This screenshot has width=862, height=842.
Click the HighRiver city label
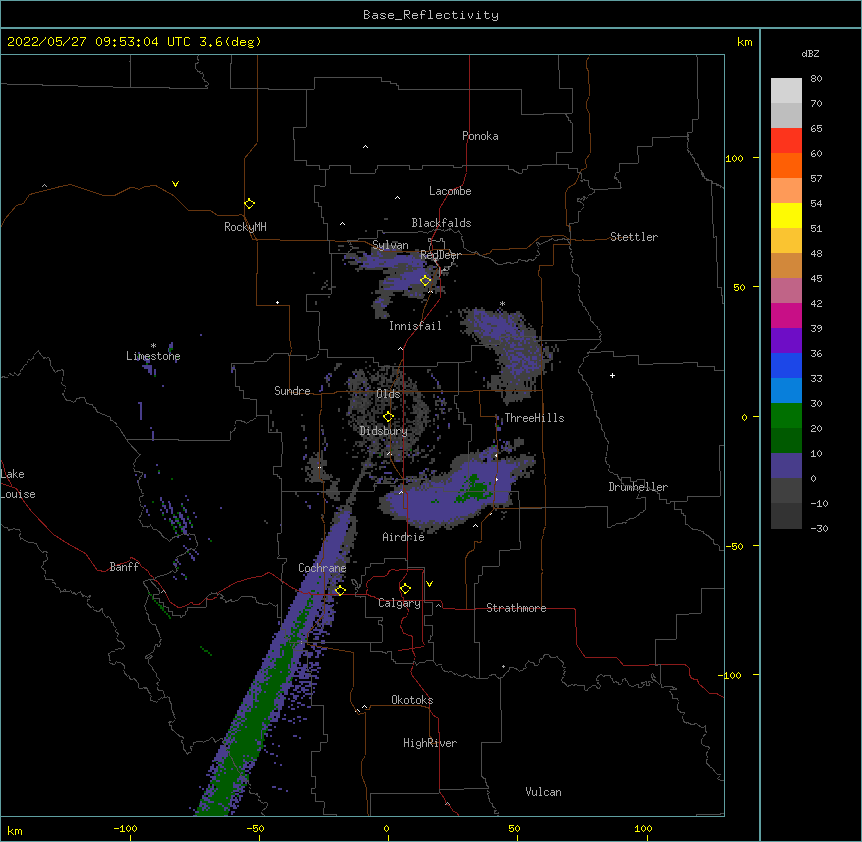430,743
